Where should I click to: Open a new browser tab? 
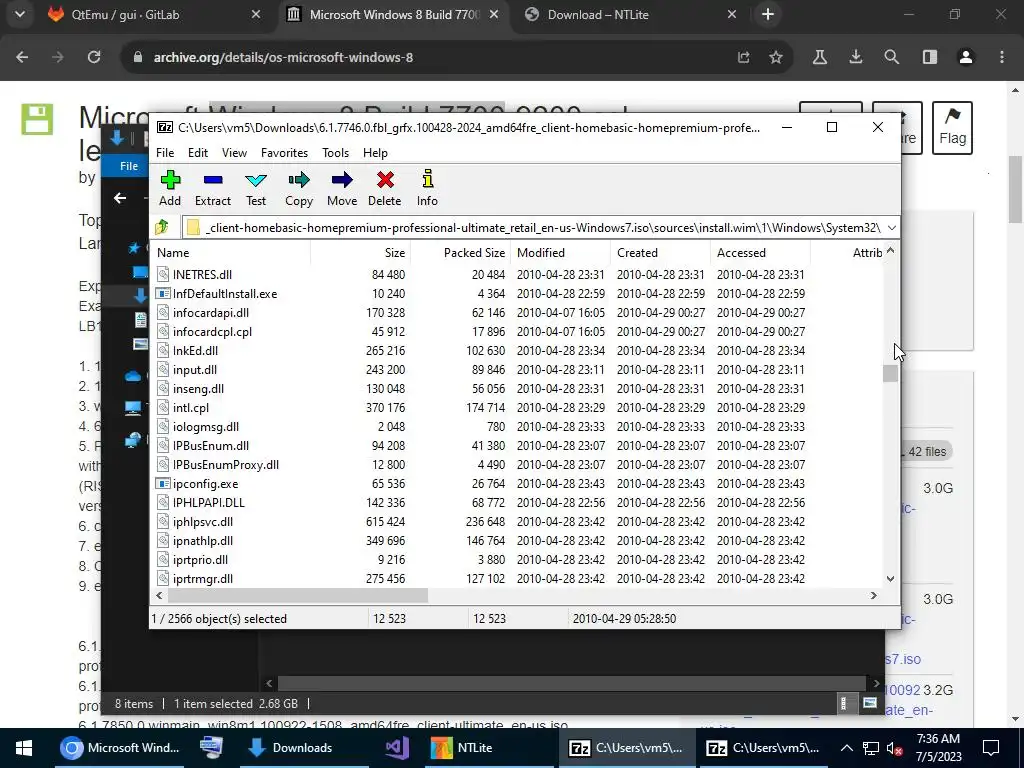(x=768, y=14)
